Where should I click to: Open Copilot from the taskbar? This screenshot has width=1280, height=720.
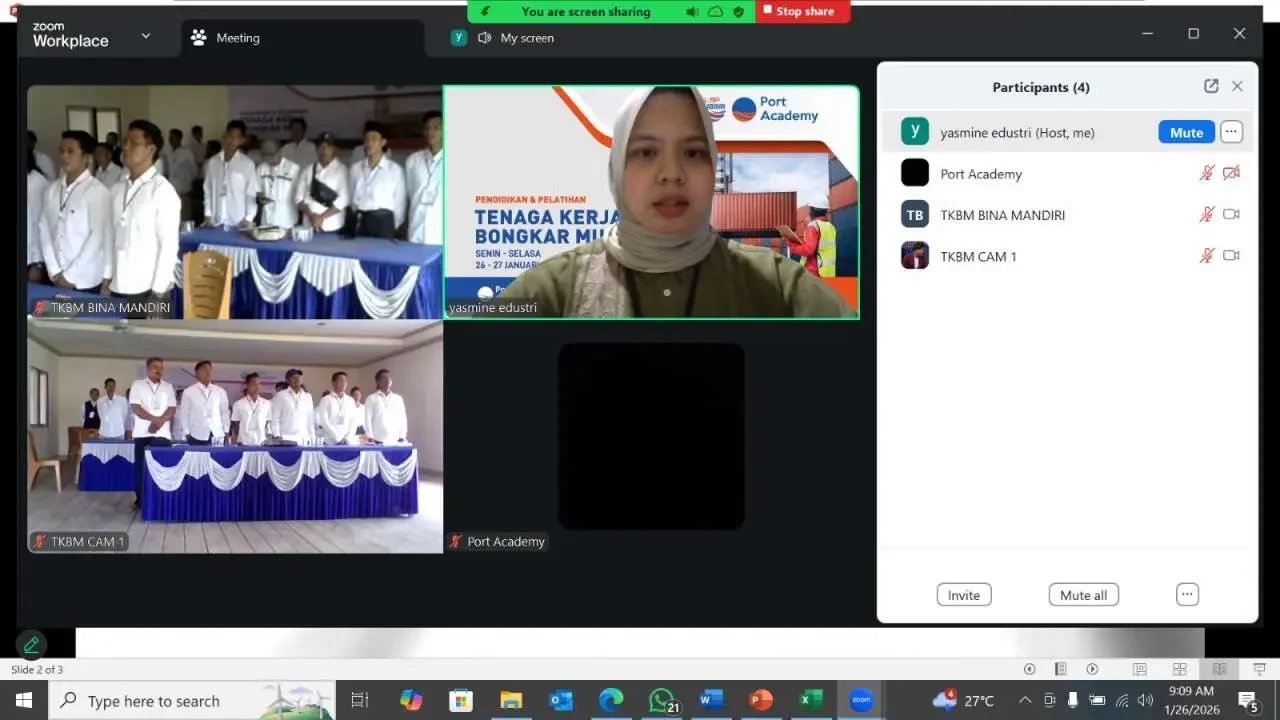(411, 700)
